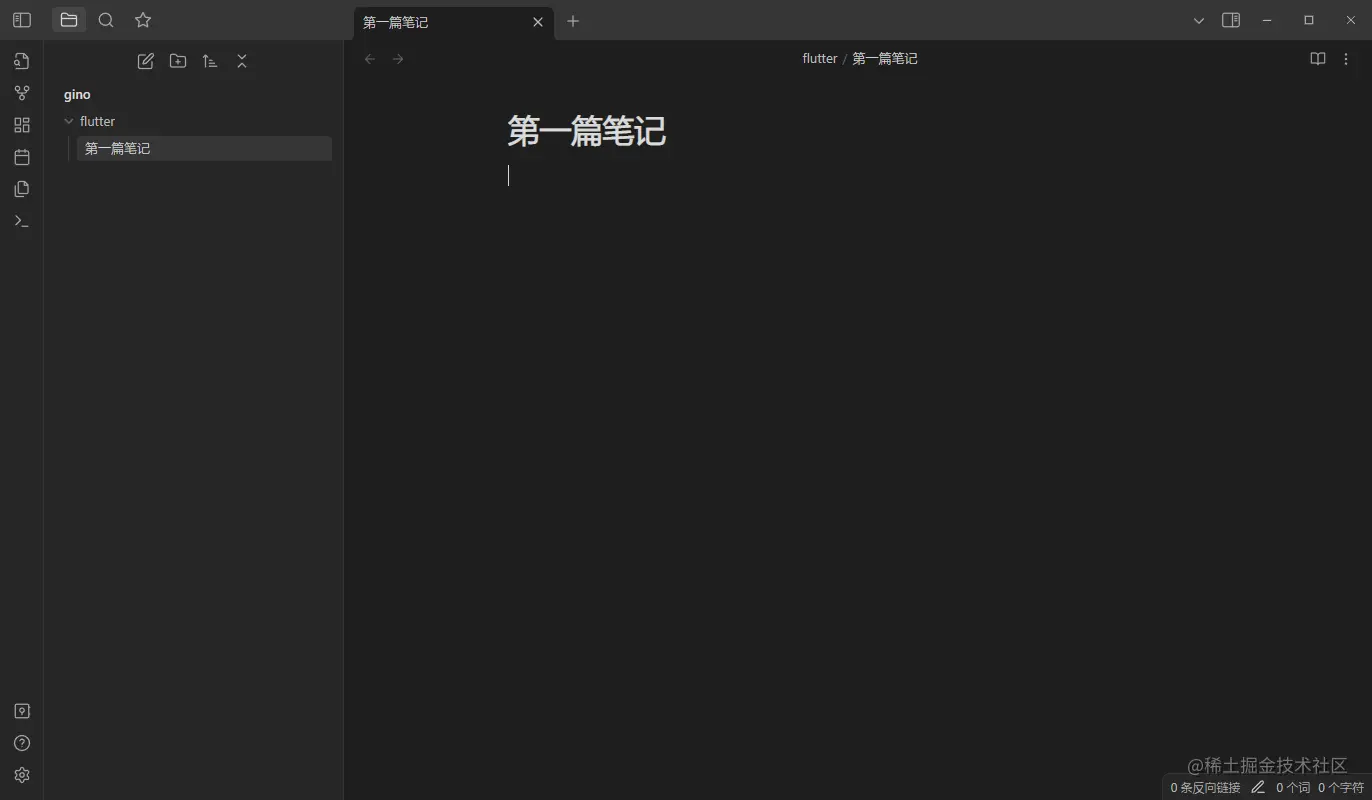The image size is (1372, 800).
Task: Minimize the Obsidian window
Action: 1267,20
